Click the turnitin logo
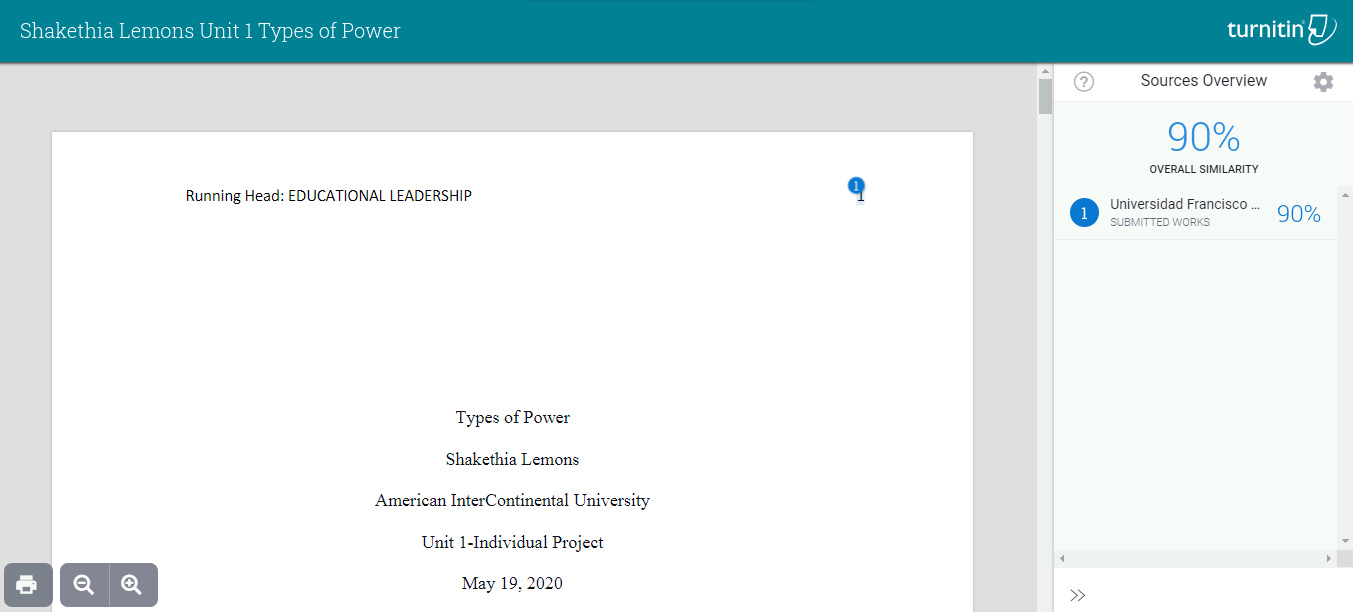The image size is (1353, 612). (1281, 30)
